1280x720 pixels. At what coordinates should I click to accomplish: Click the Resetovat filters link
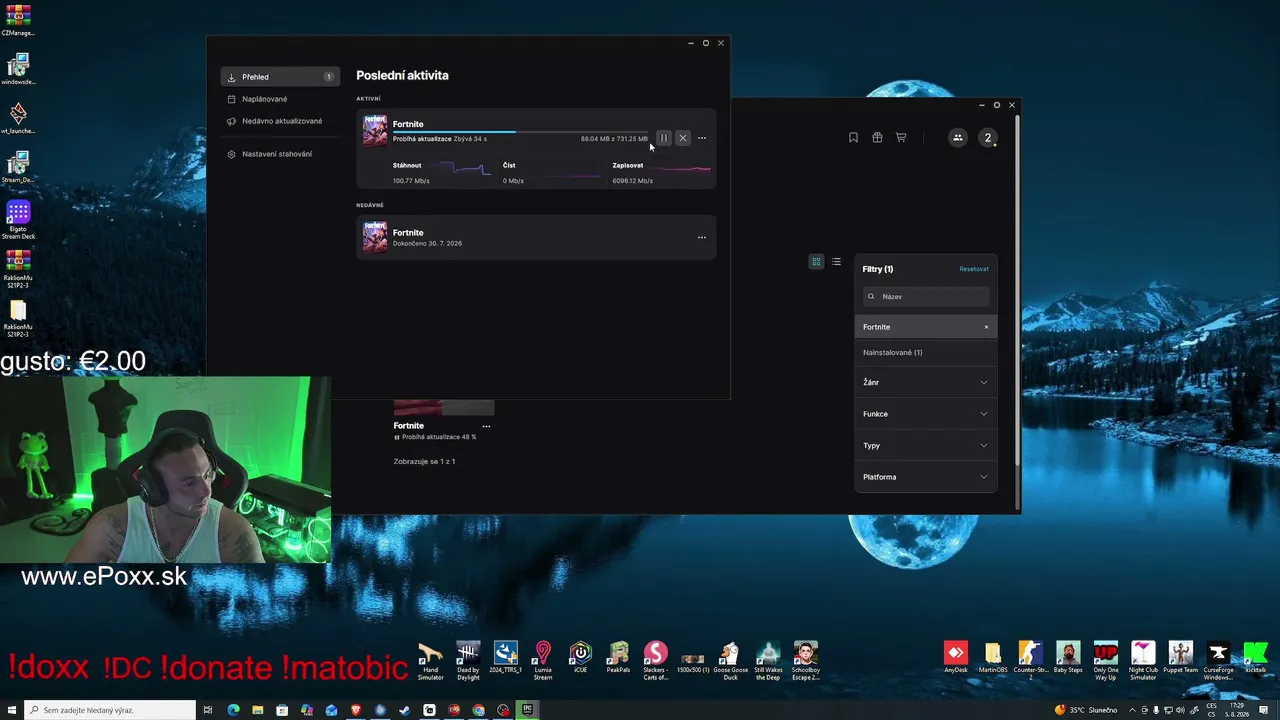(x=974, y=269)
